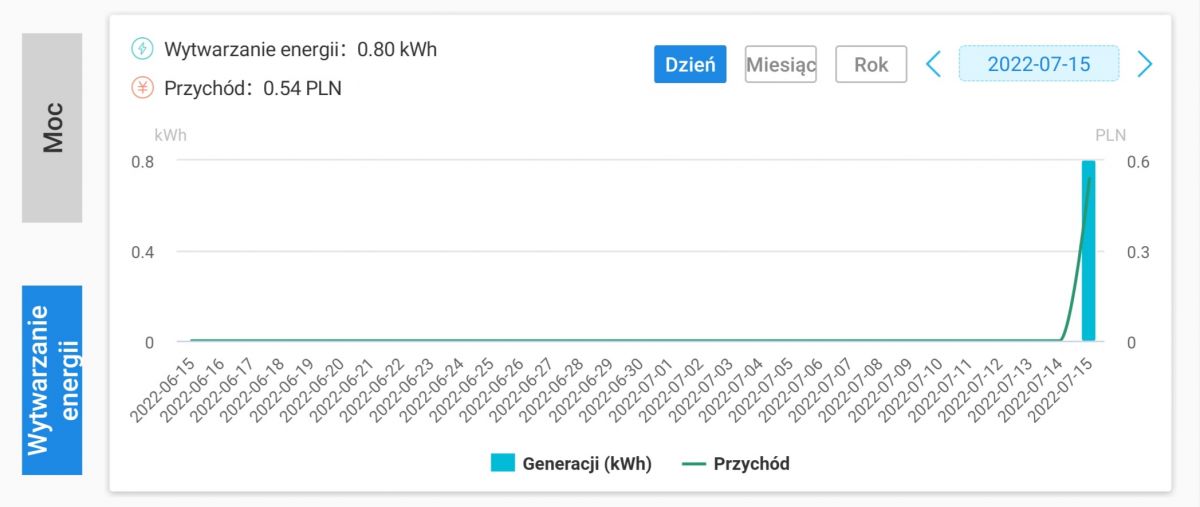Viewport: 1200px width, 507px height.
Task: Switch to Wytwarzanie energii tab
Action: click(52, 380)
